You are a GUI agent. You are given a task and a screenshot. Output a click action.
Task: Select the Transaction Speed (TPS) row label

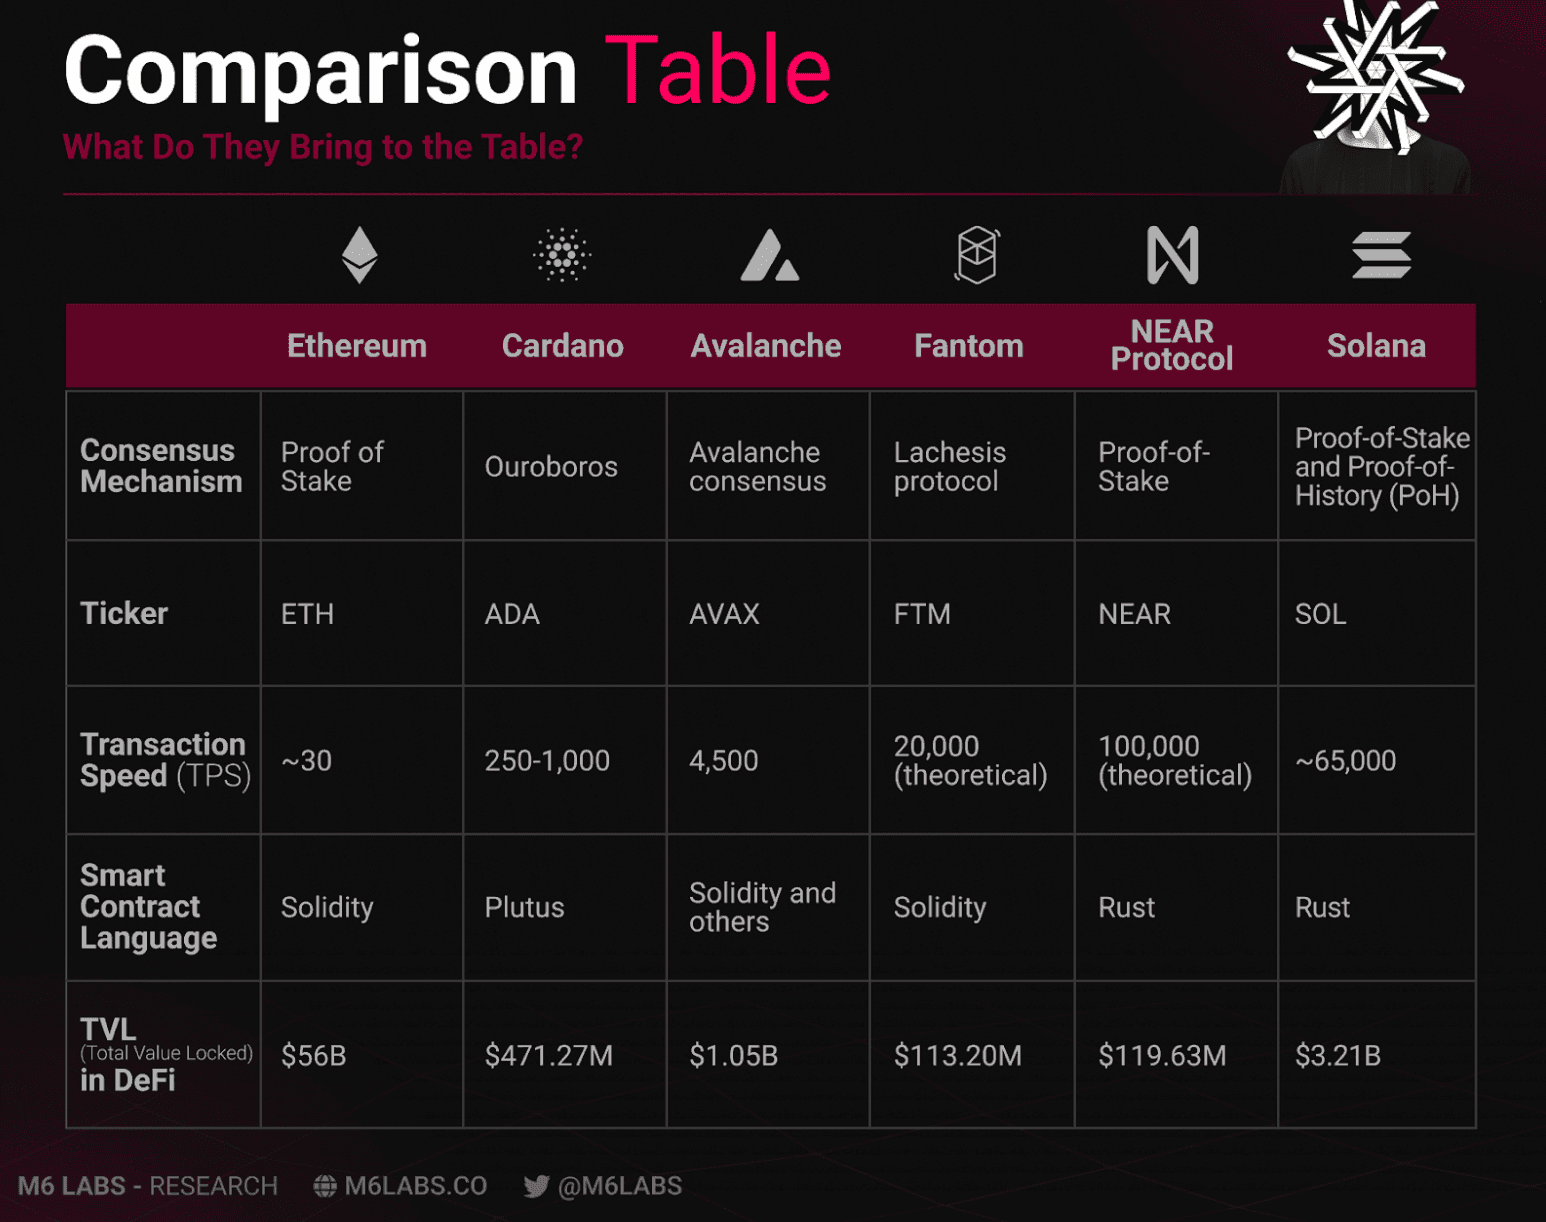pos(165,760)
